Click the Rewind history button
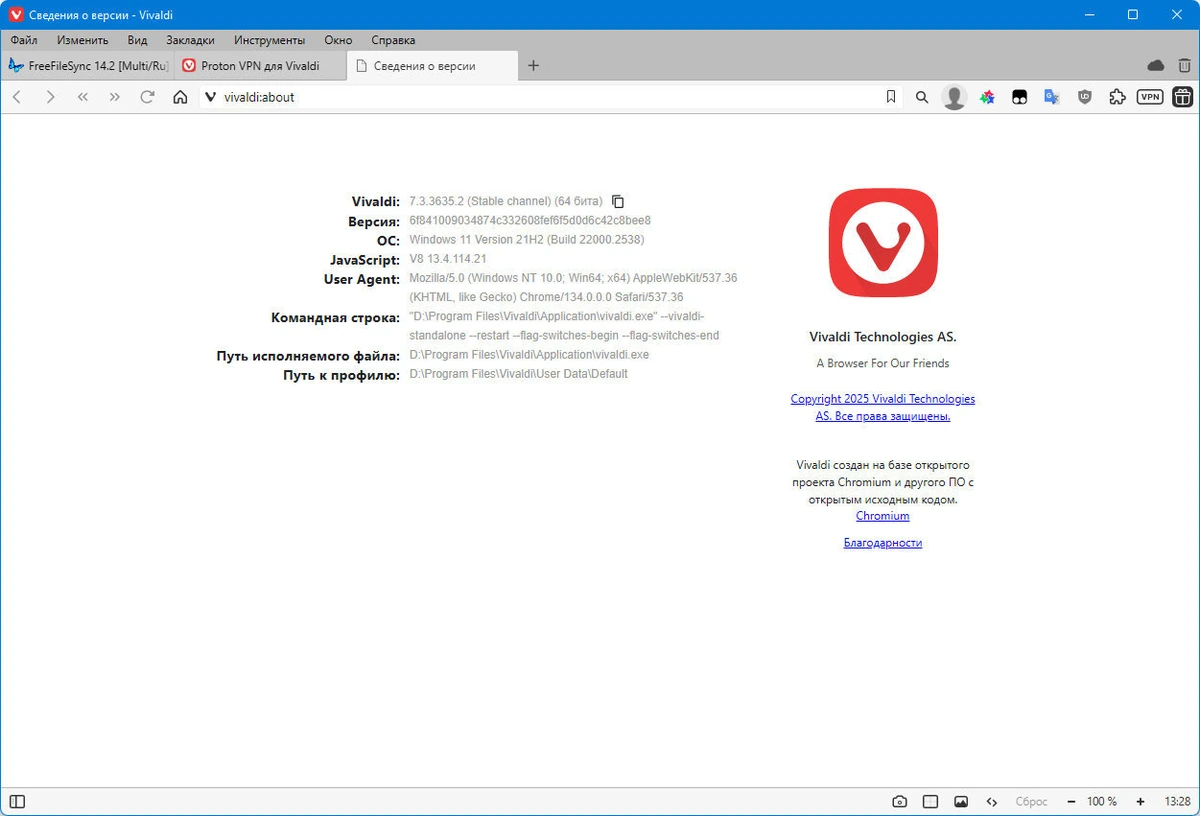Viewport: 1200px width, 816px height. pyautogui.click(x=83, y=97)
